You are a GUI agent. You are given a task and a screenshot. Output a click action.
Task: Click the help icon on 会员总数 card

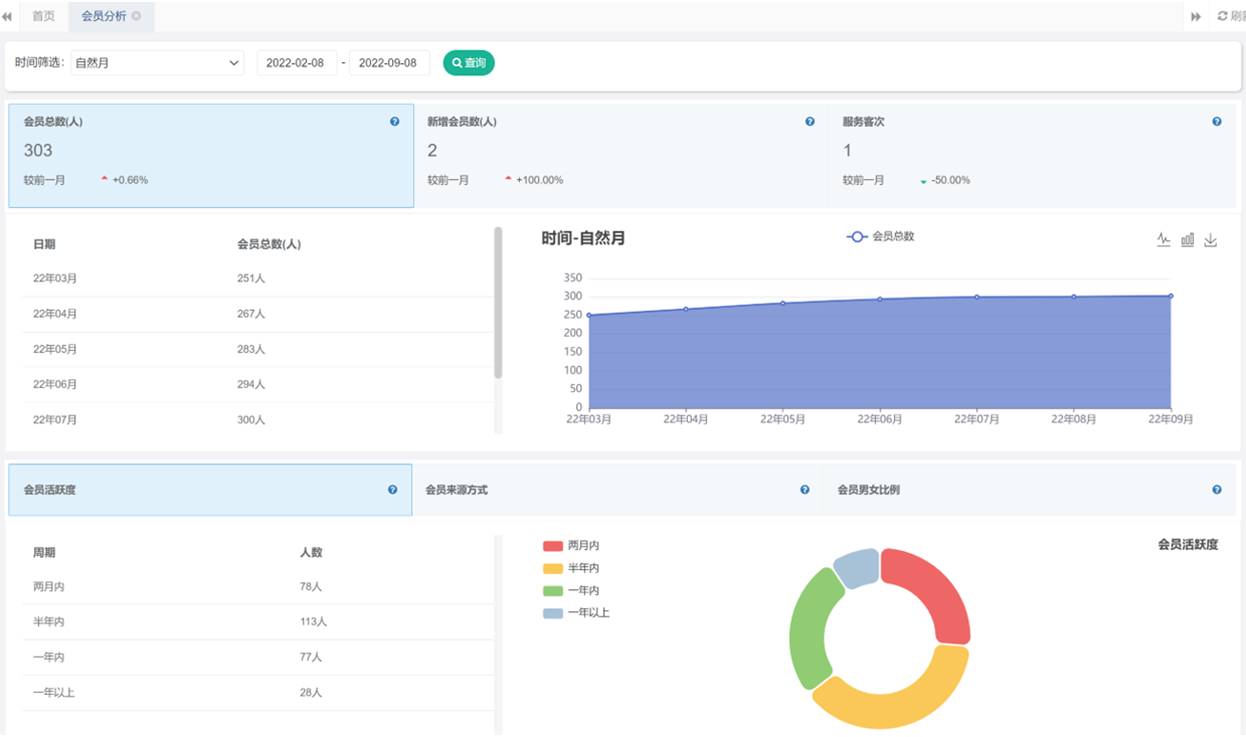[394, 122]
